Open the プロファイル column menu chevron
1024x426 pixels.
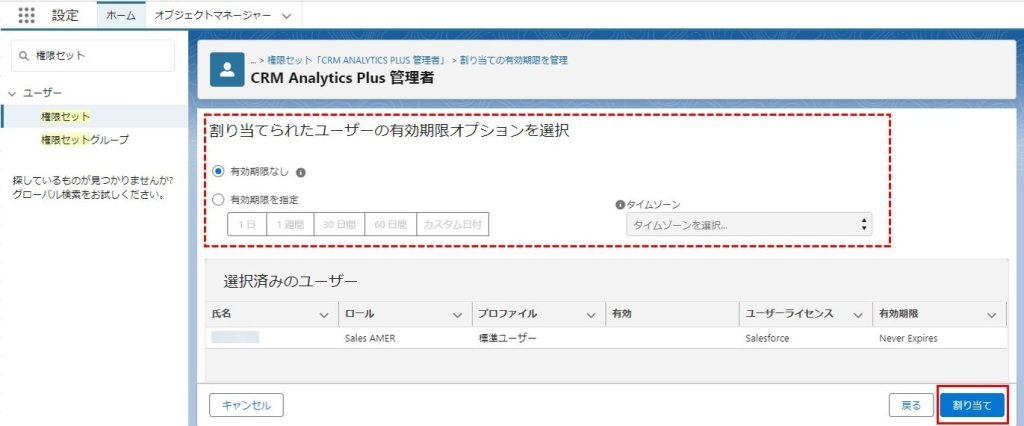[x=591, y=315]
